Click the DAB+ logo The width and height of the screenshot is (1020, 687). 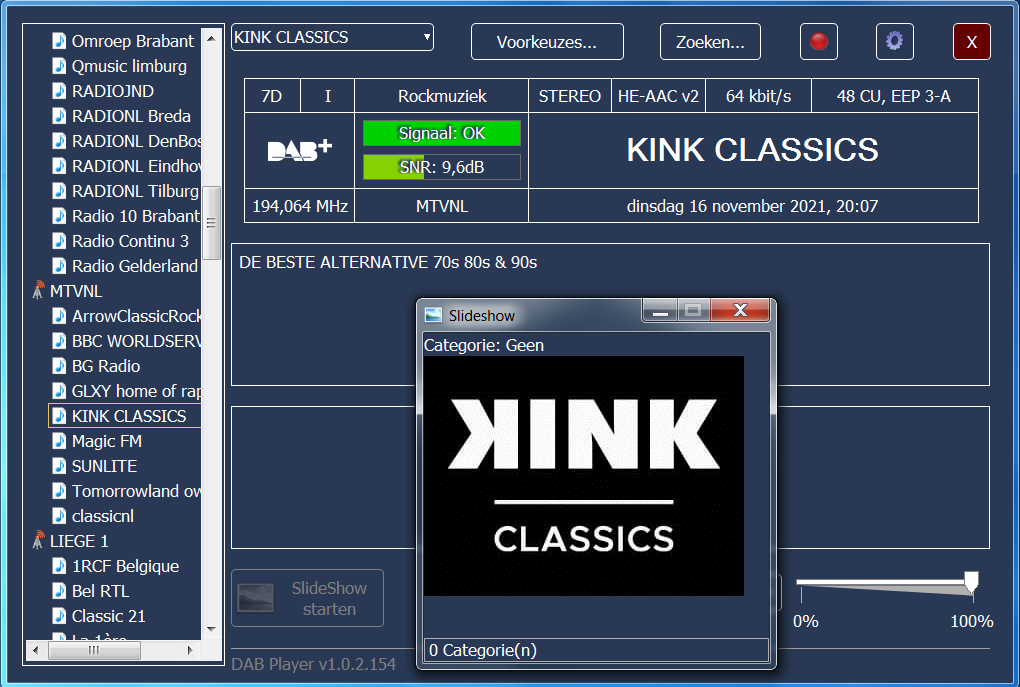[x=299, y=150]
